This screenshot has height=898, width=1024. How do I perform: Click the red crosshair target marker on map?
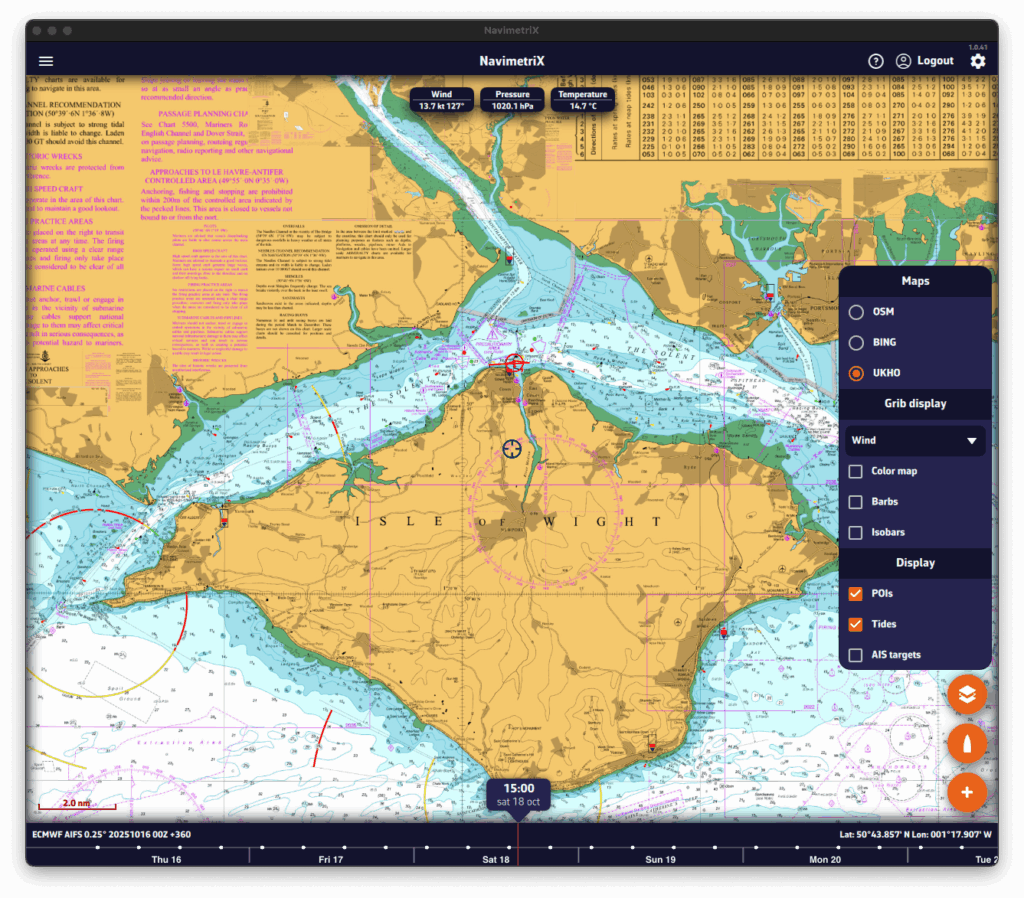pos(515,362)
